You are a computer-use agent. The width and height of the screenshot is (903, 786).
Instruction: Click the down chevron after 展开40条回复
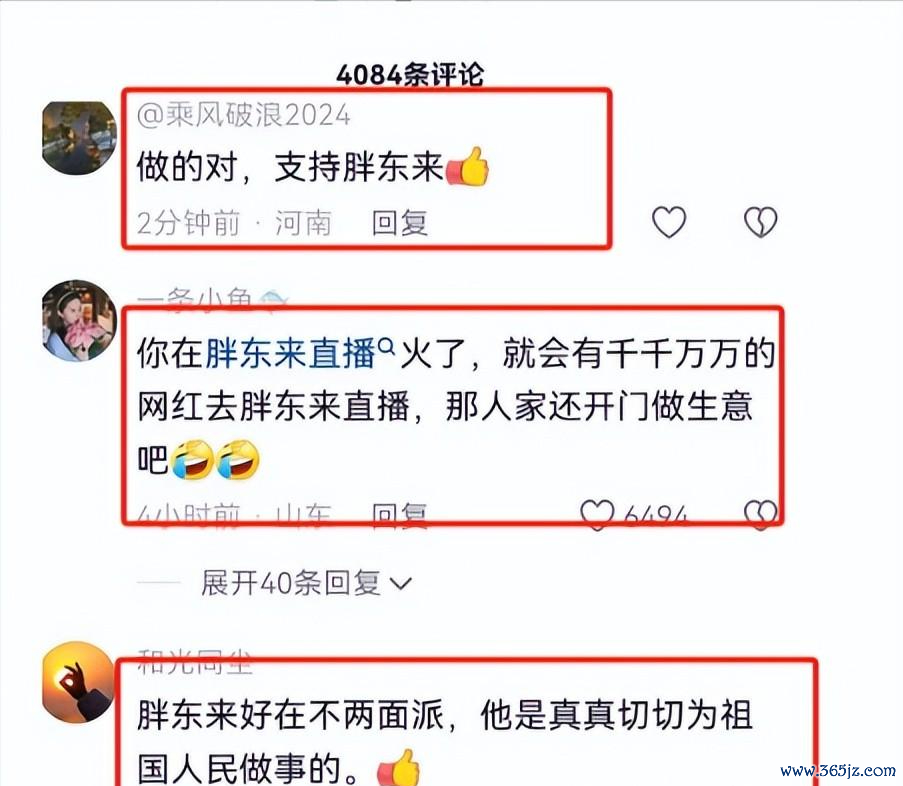click(x=401, y=584)
